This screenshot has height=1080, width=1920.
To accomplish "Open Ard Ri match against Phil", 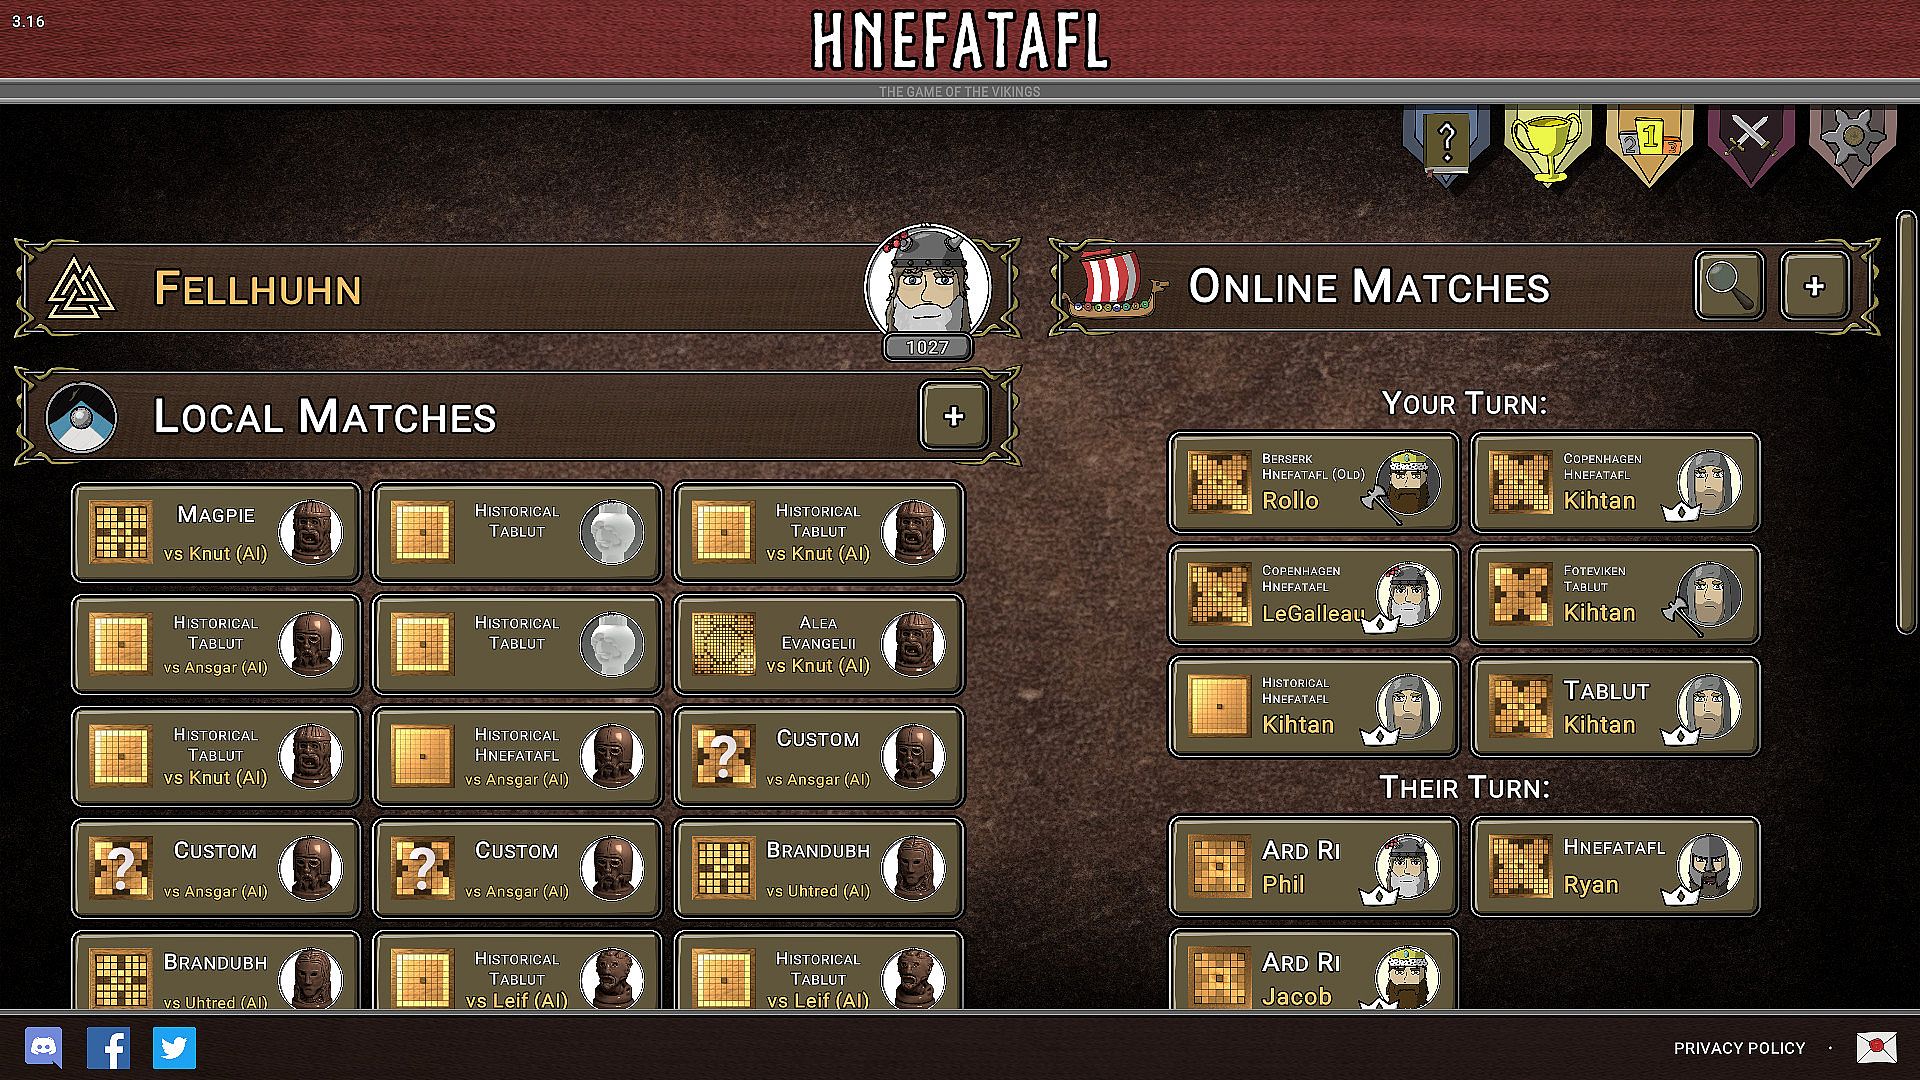I will pyautogui.click(x=1313, y=866).
